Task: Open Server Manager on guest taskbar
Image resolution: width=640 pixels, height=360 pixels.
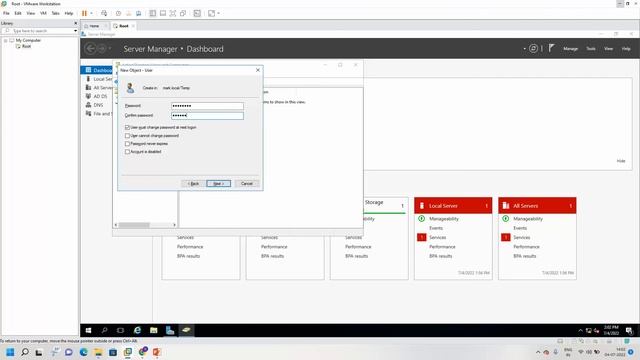Action: (170, 331)
